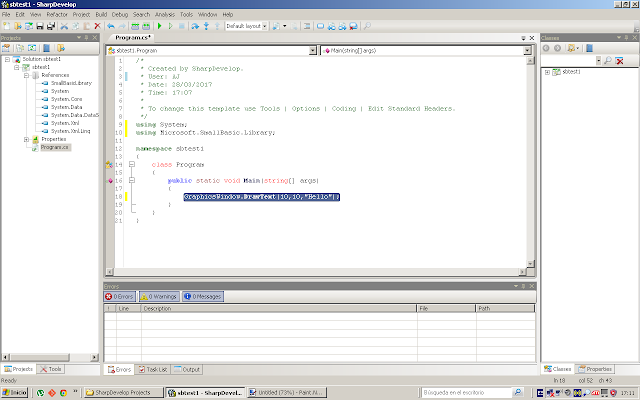Click the forward navigation icon in Classes panel

[x=557, y=48]
